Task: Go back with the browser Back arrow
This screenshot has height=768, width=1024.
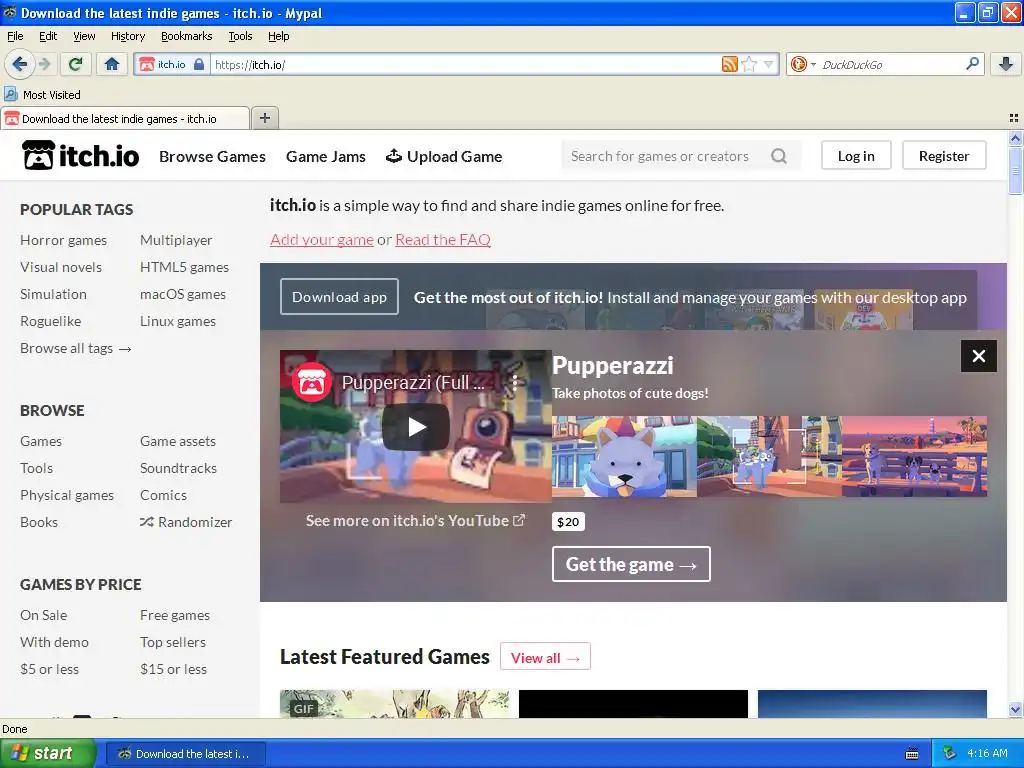Action: (x=19, y=64)
